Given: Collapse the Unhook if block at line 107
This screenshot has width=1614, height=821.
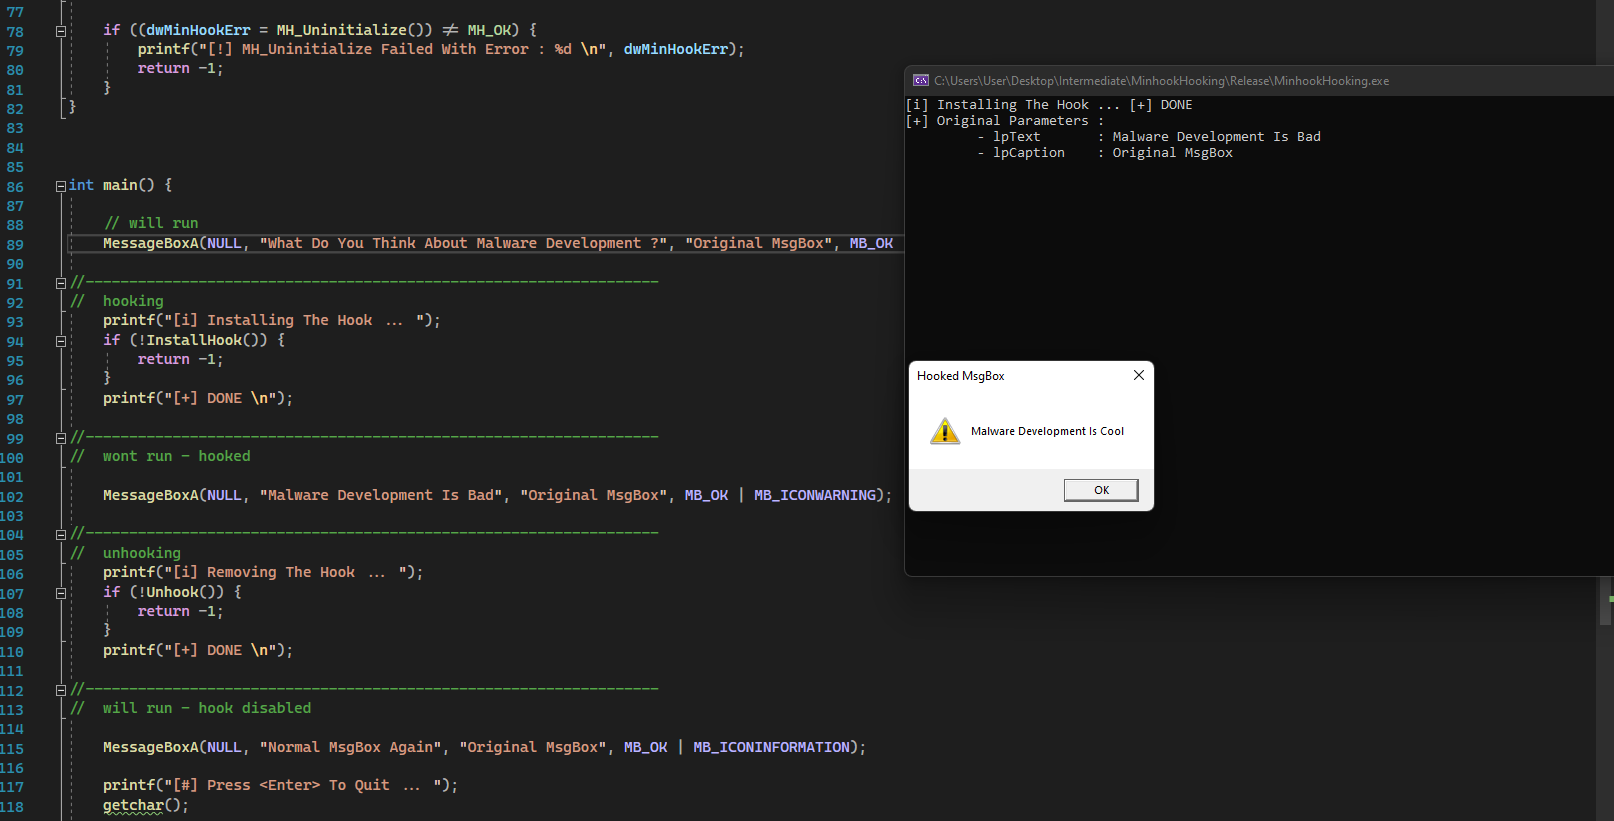Looking at the screenshot, I should [x=61, y=593].
